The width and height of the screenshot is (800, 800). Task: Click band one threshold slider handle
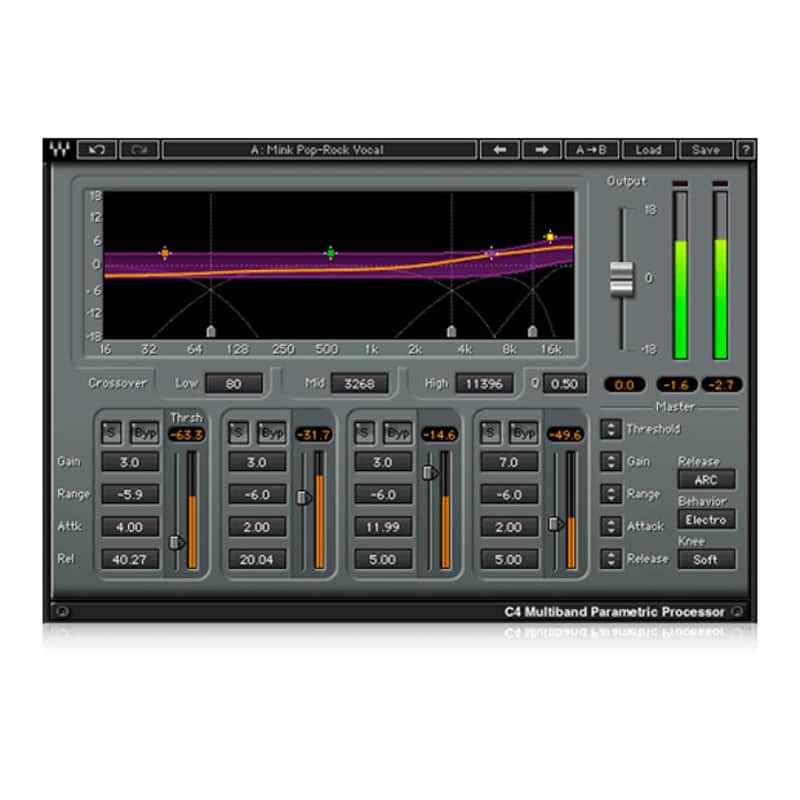(176, 542)
